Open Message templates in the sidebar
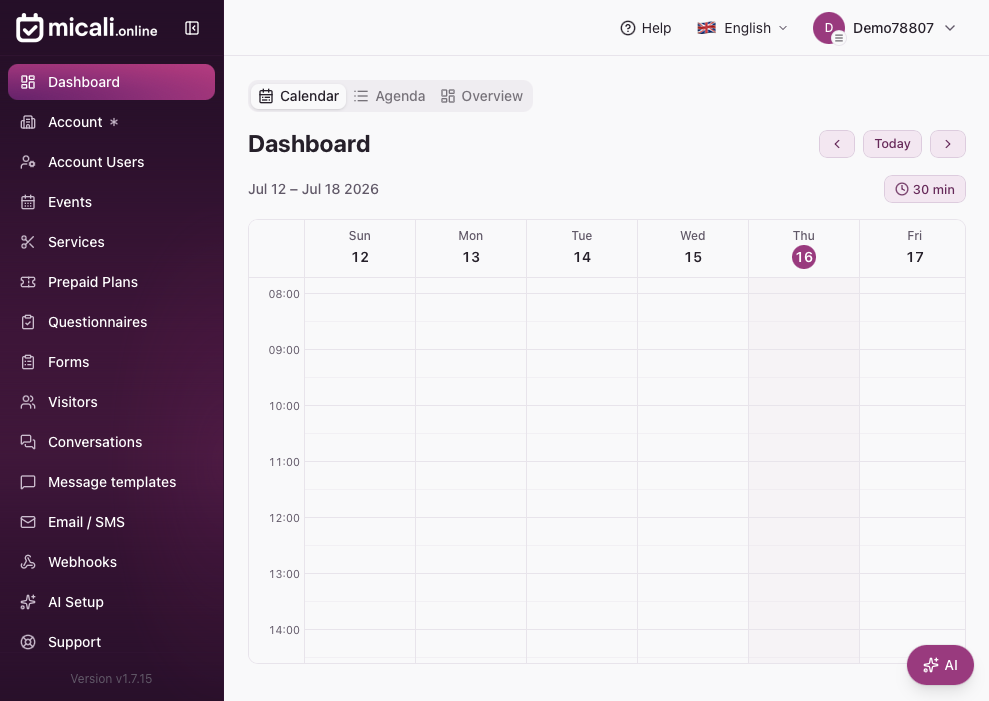 [x=112, y=482]
